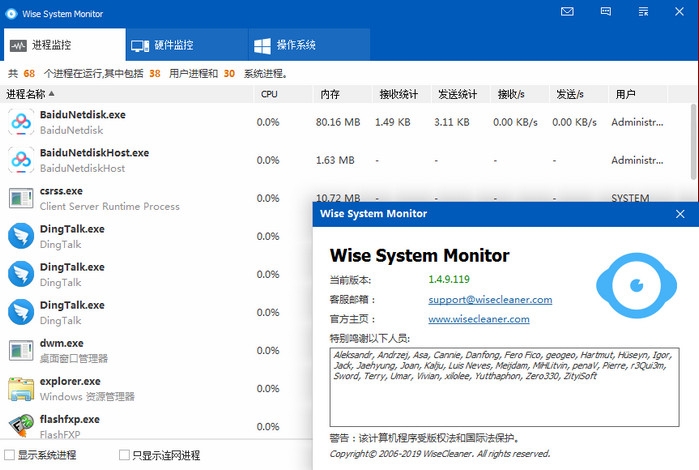This screenshot has height=470, width=699.
Task: Sort by 接收/s column header
Action: coord(520,94)
